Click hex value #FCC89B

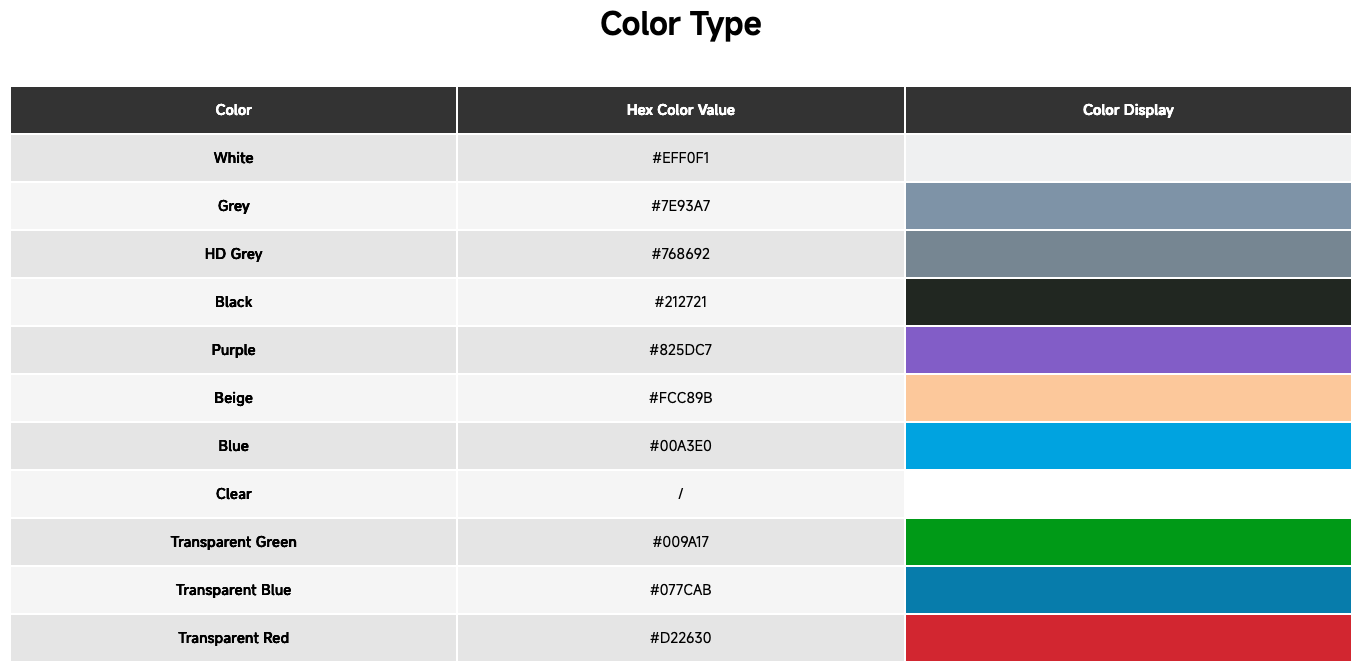pos(680,398)
